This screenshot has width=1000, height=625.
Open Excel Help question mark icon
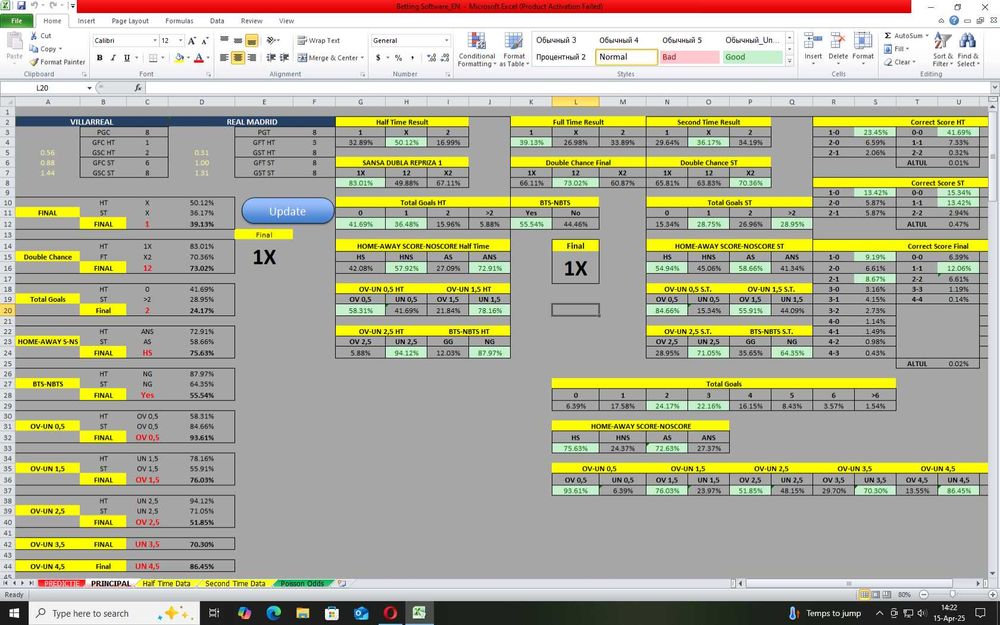953,20
